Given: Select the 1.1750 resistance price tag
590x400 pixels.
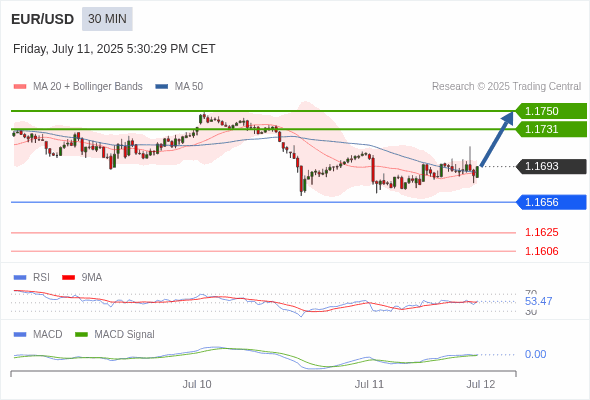Looking at the screenshot, I should click(x=551, y=111).
